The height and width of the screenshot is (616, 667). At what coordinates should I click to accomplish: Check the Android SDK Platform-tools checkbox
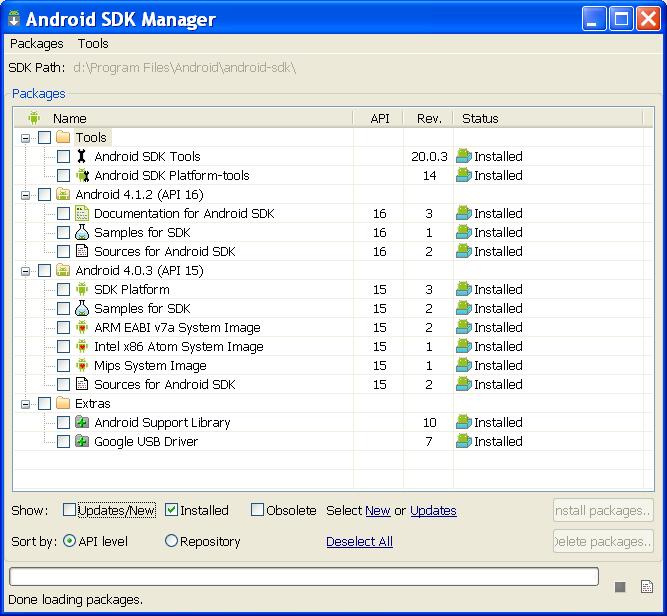63,175
